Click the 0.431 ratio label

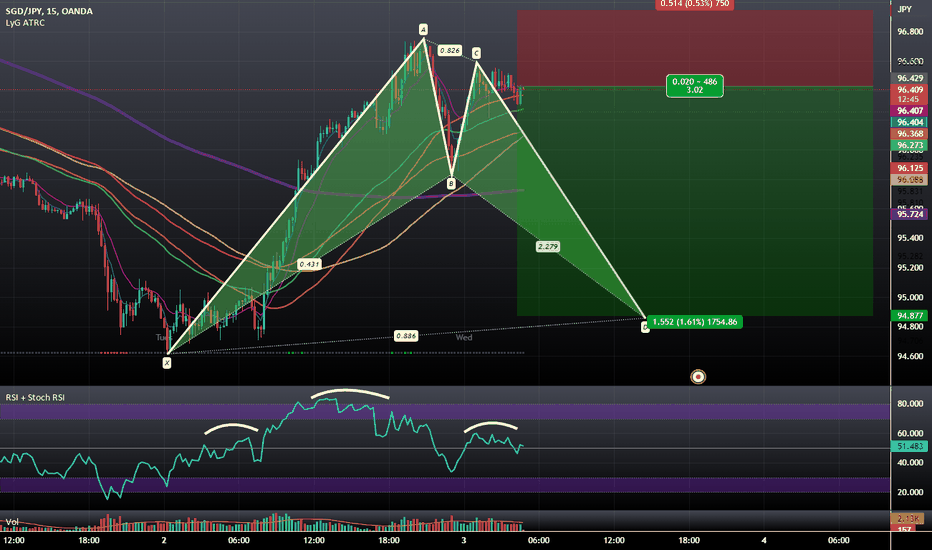(x=309, y=264)
